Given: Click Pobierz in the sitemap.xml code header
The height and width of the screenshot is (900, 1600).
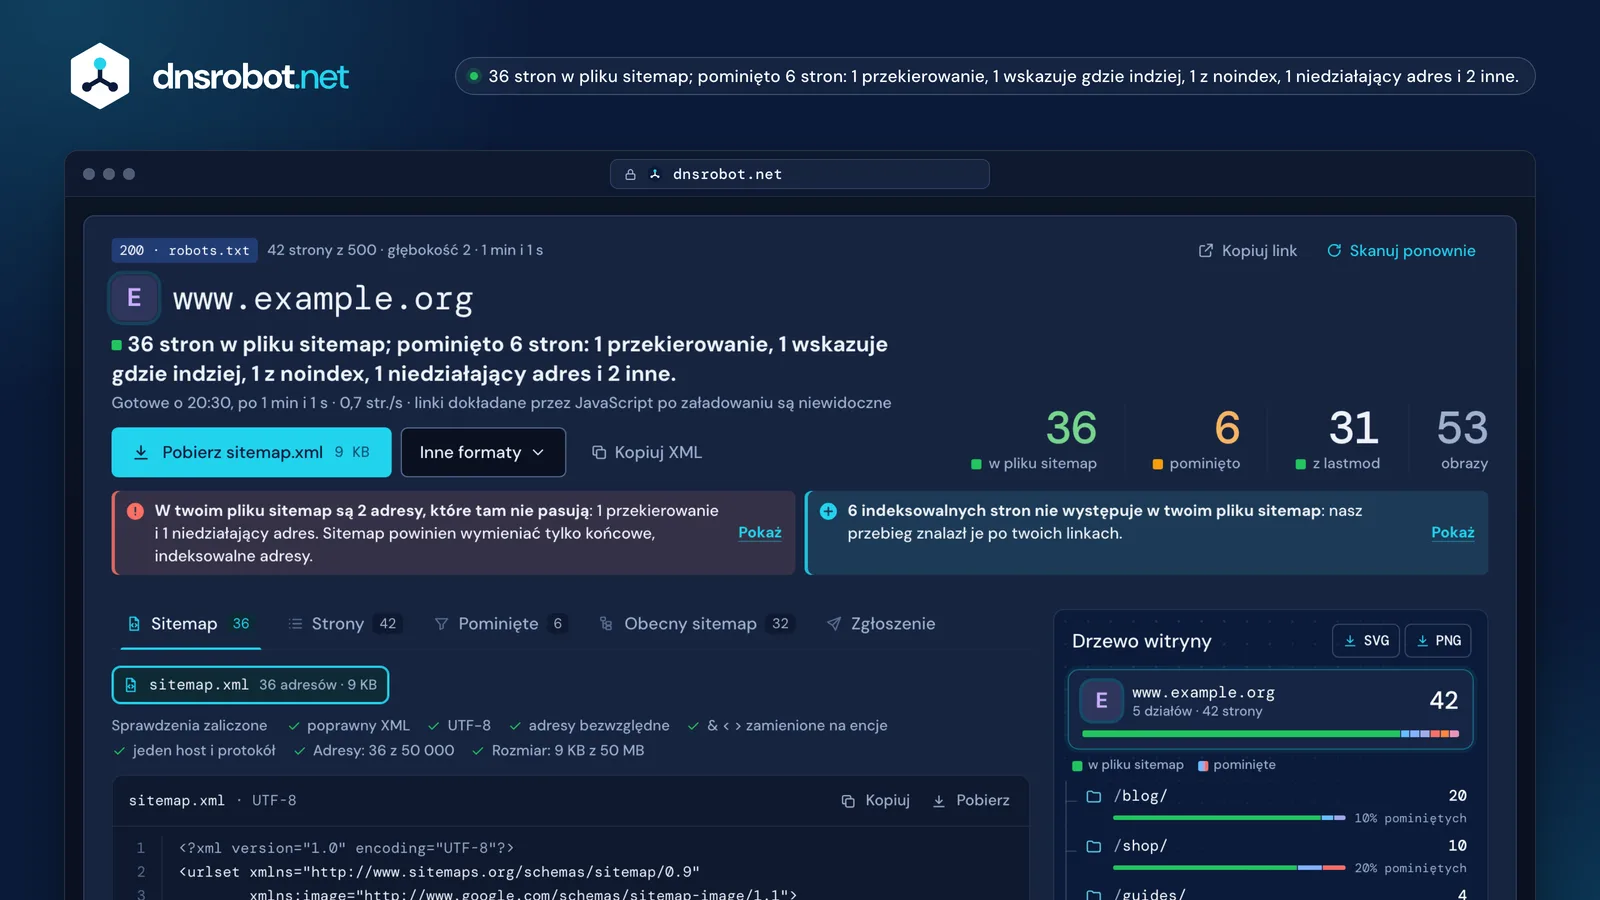Looking at the screenshot, I should tap(971, 801).
